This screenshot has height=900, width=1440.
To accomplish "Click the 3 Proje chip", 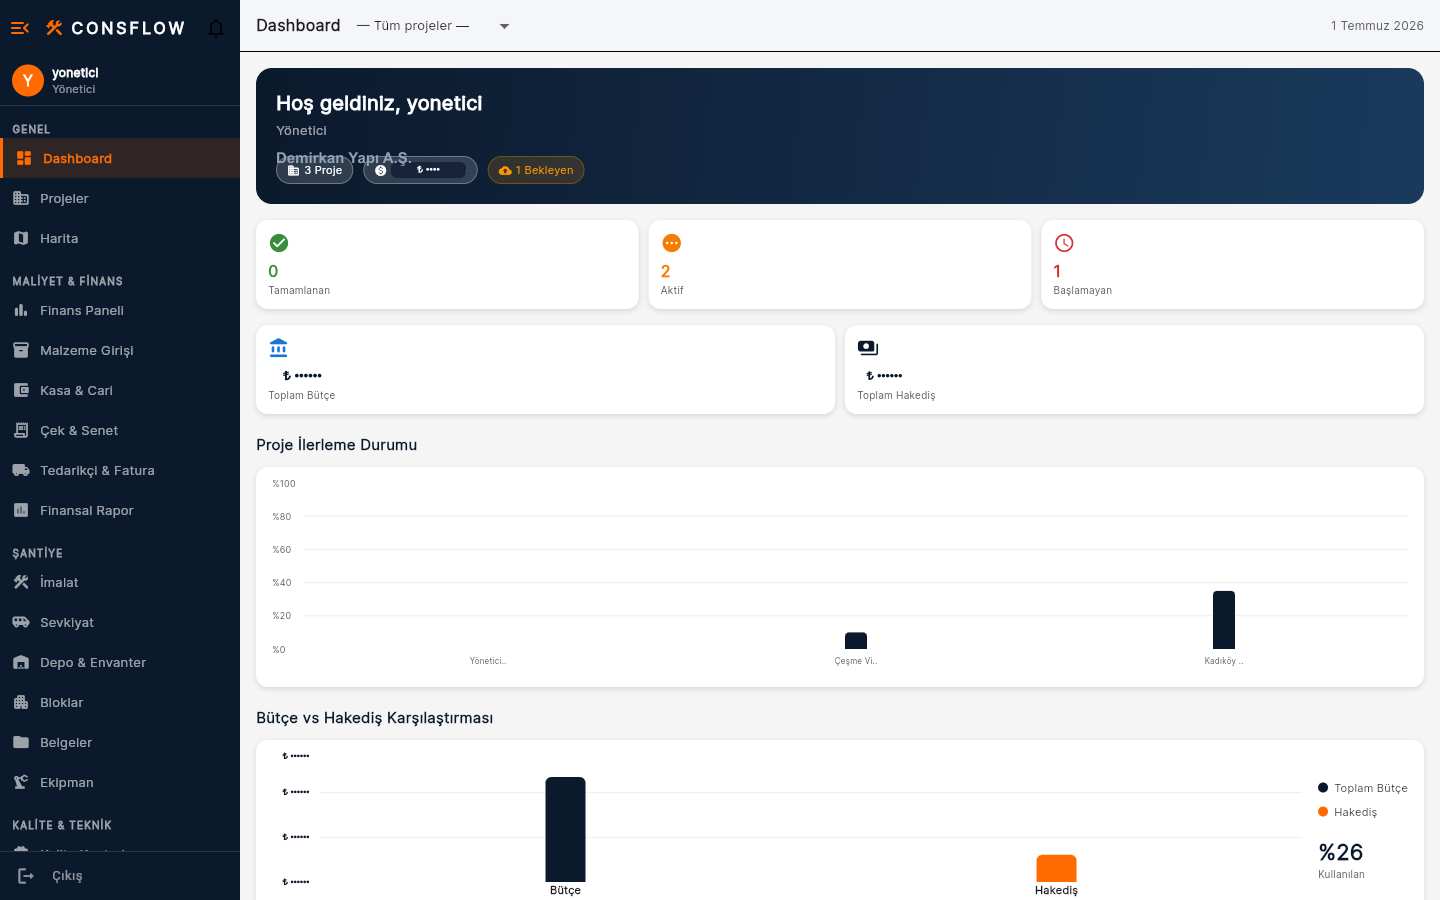I will [x=315, y=170].
